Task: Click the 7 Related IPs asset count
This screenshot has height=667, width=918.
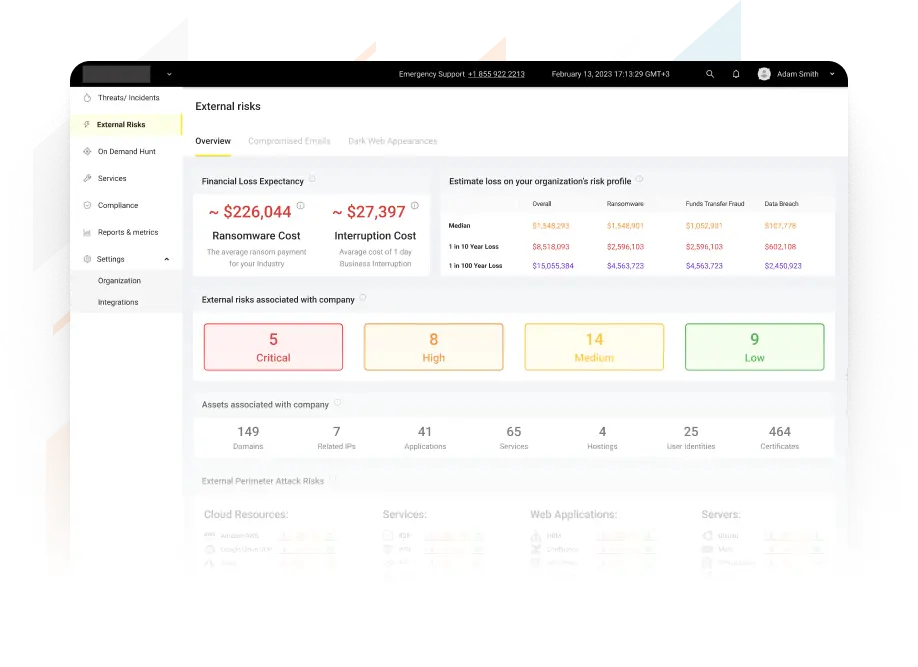Action: coord(337,437)
